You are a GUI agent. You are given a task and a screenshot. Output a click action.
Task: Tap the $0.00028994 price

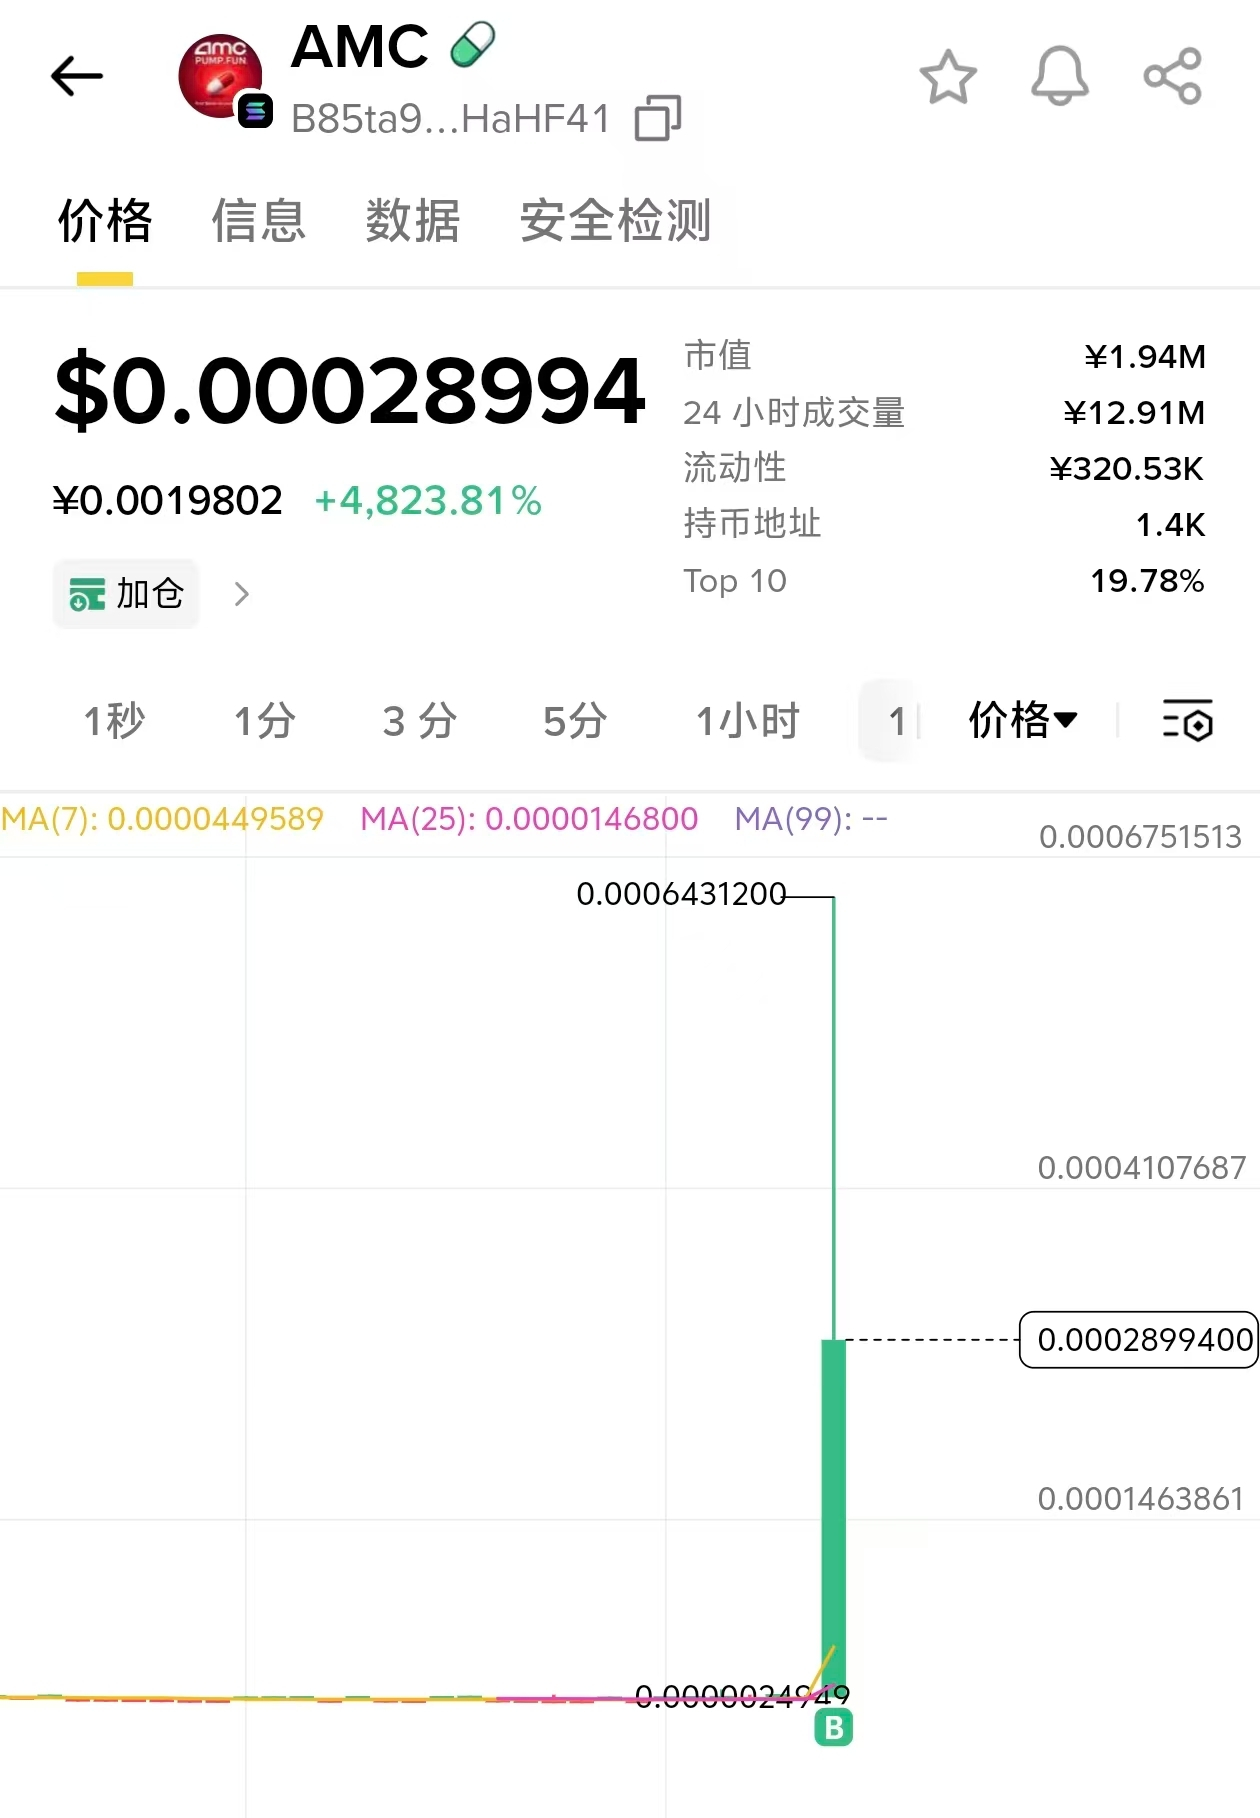coord(350,391)
